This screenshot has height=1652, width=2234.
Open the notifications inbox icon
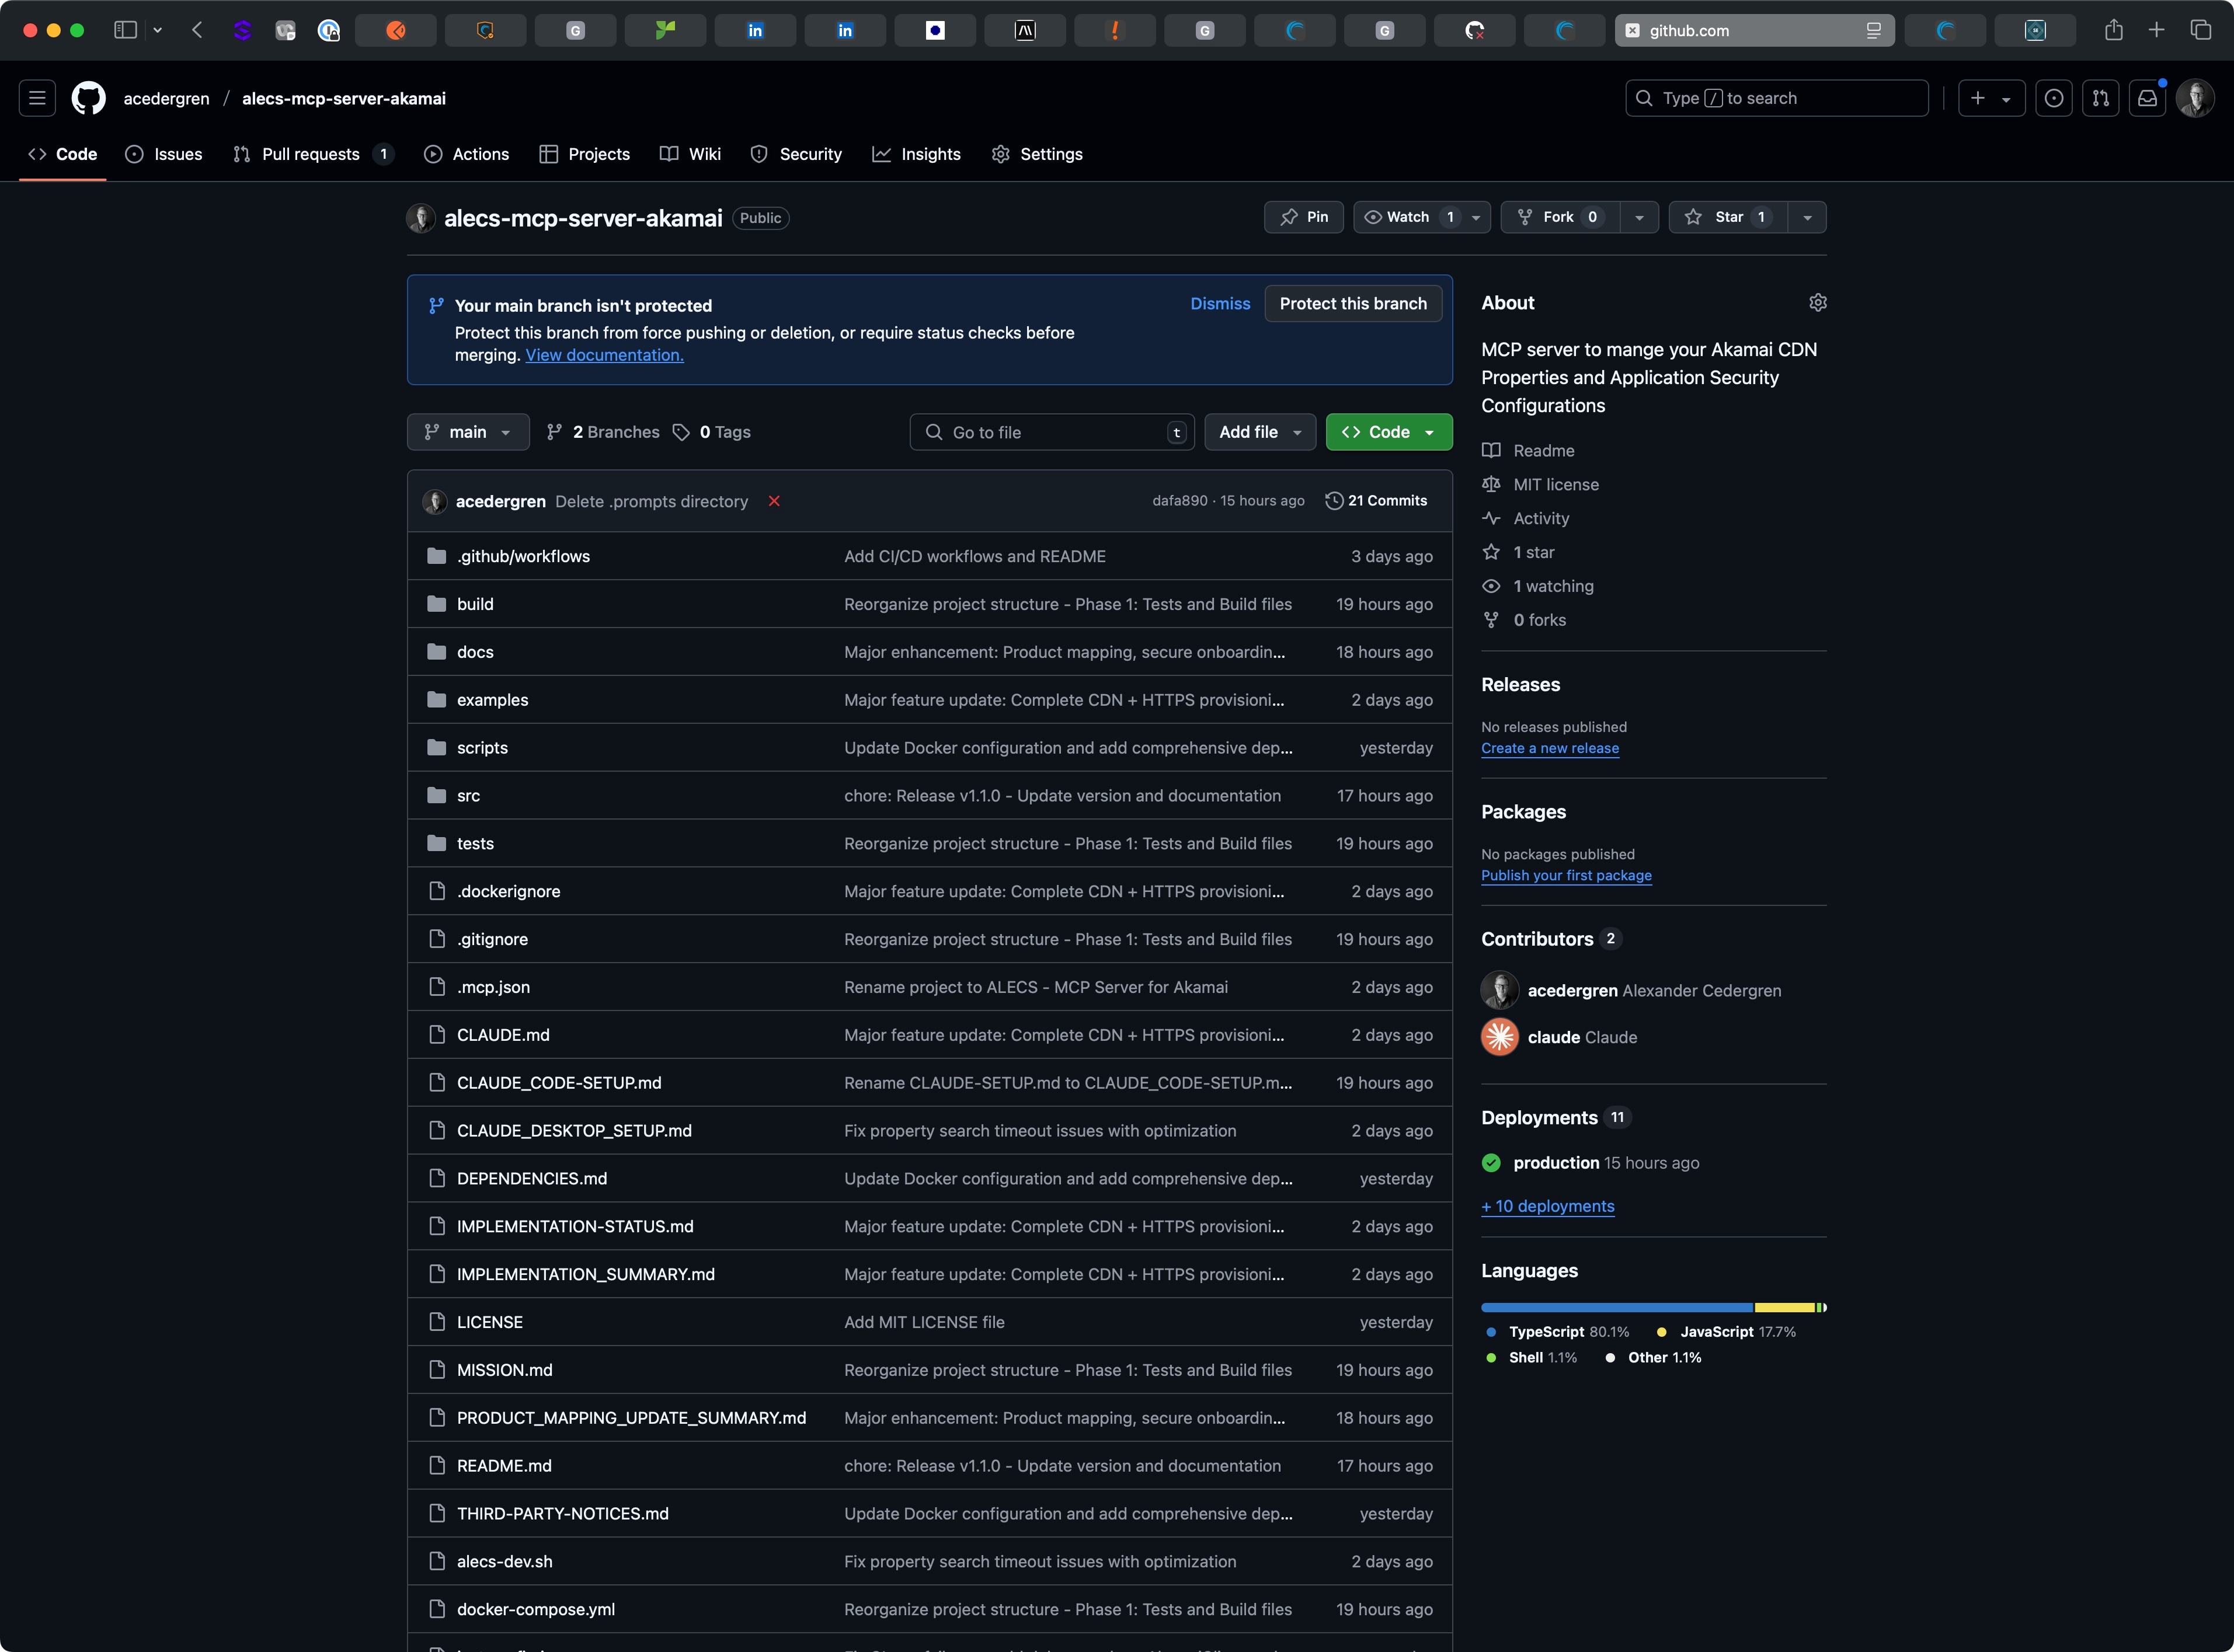[2147, 98]
